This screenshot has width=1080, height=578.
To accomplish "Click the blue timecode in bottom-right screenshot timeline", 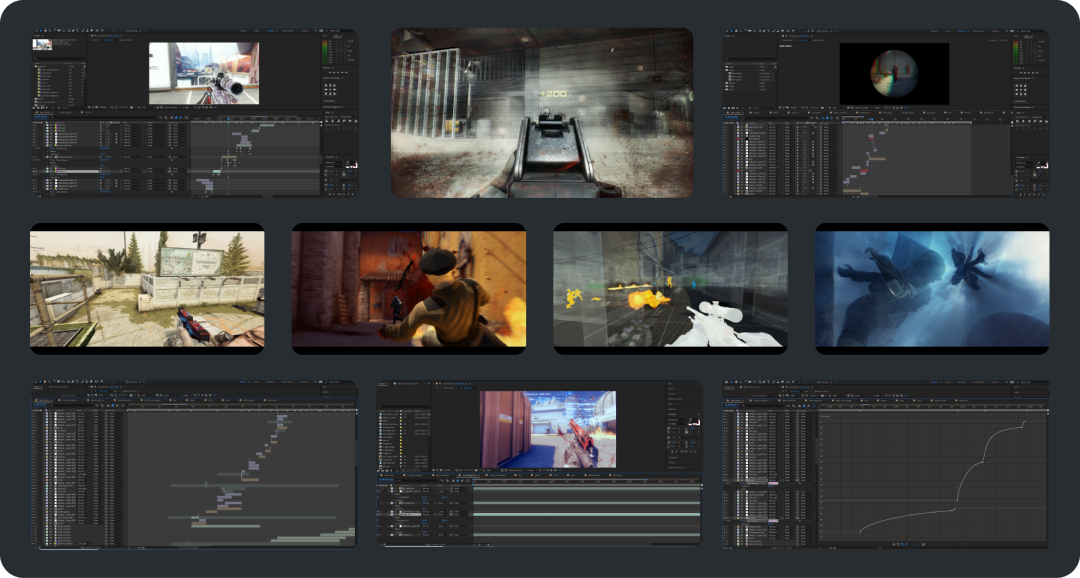I will (731, 405).
